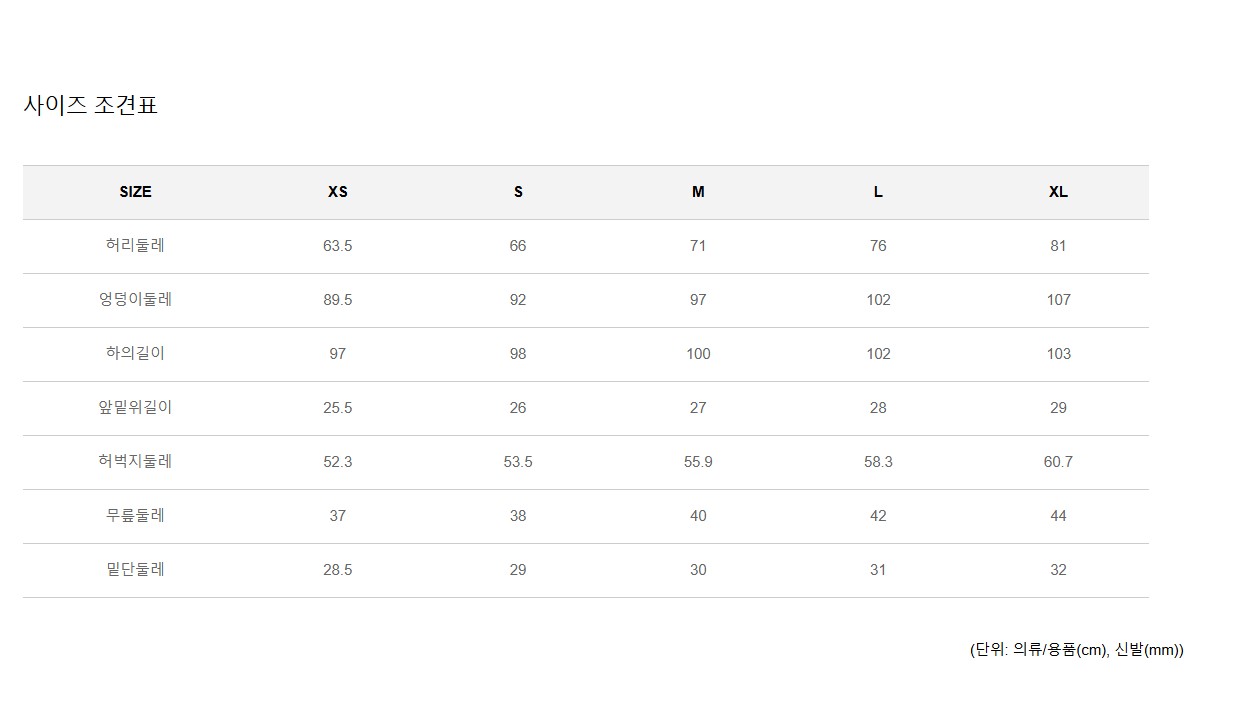Image resolution: width=1242 pixels, height=718 pixels.
Task: Select the 허리둘레 row label
Action: pos(135,246)
